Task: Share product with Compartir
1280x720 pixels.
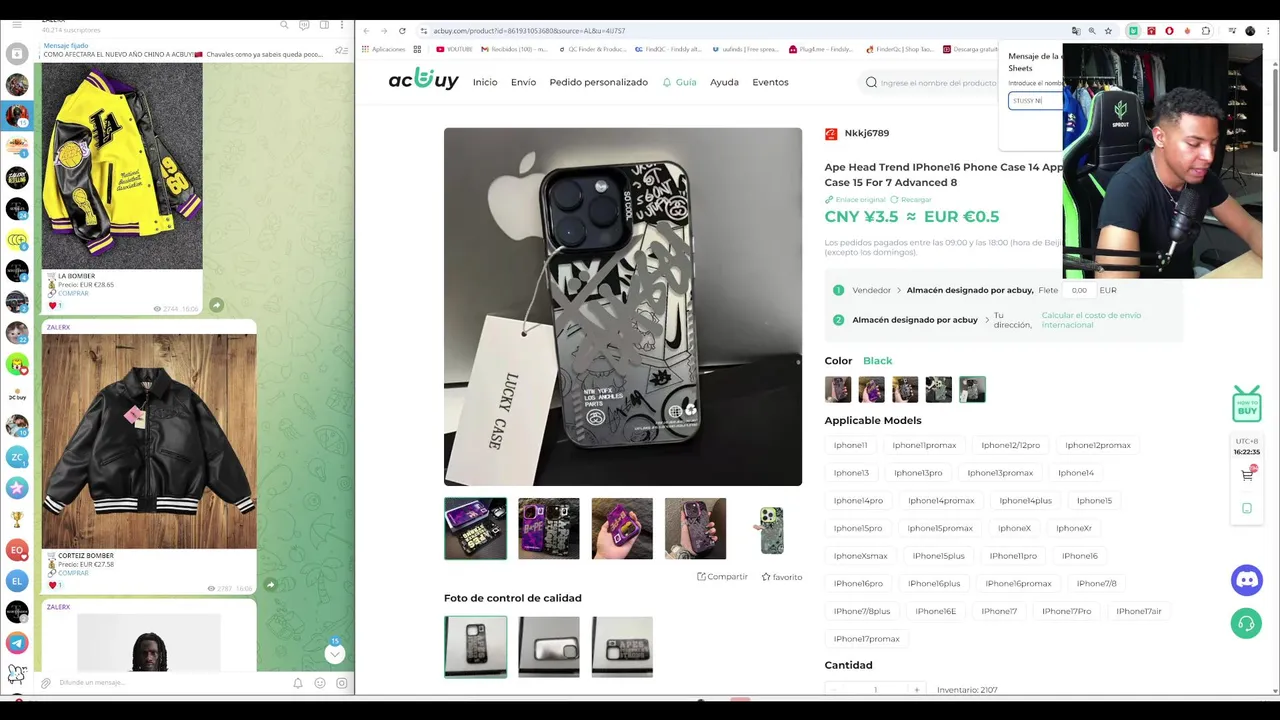Action: pos(722,576)
